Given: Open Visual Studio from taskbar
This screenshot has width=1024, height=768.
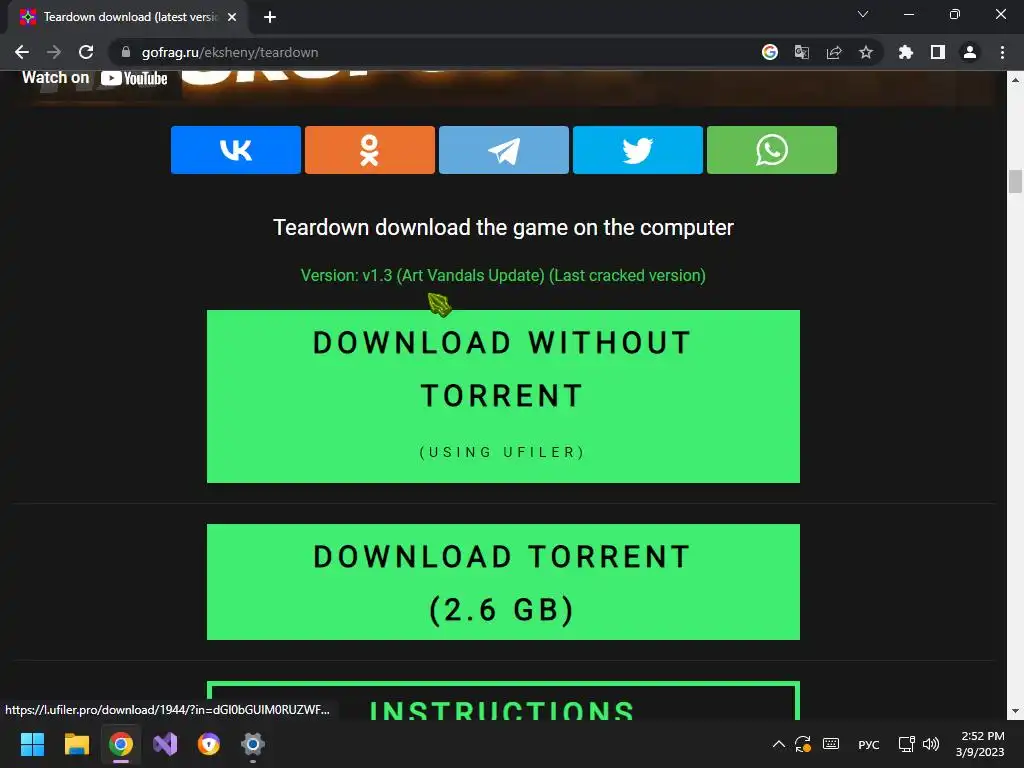Looking at the screenshot, I should tap(165, 744).
